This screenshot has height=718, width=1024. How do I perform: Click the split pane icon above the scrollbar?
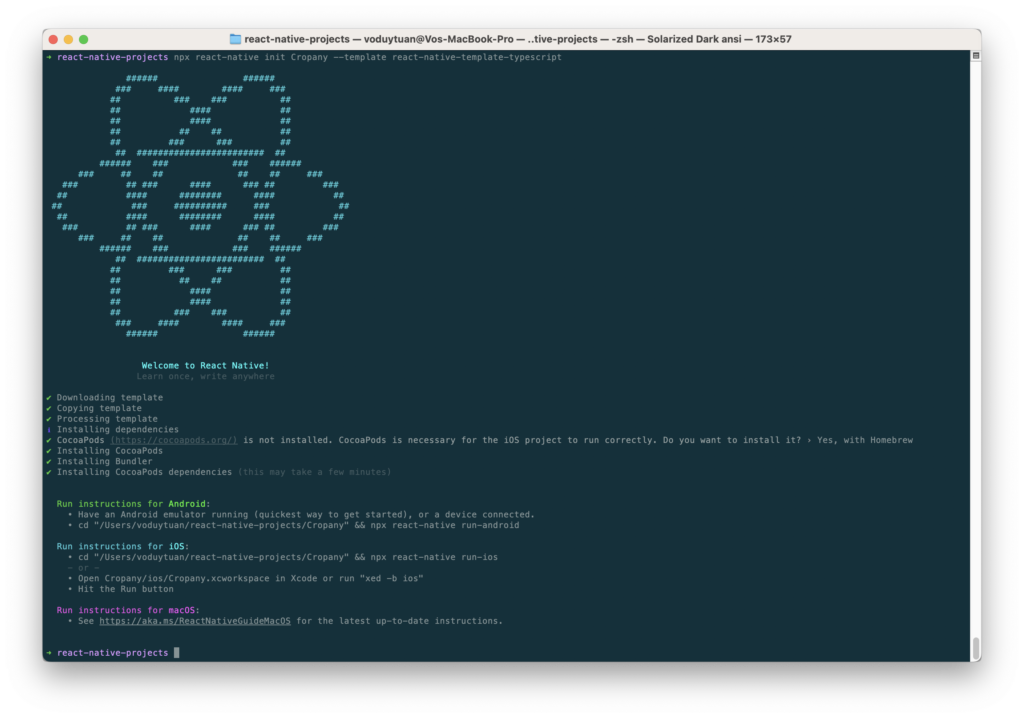[x=976, y=56]
